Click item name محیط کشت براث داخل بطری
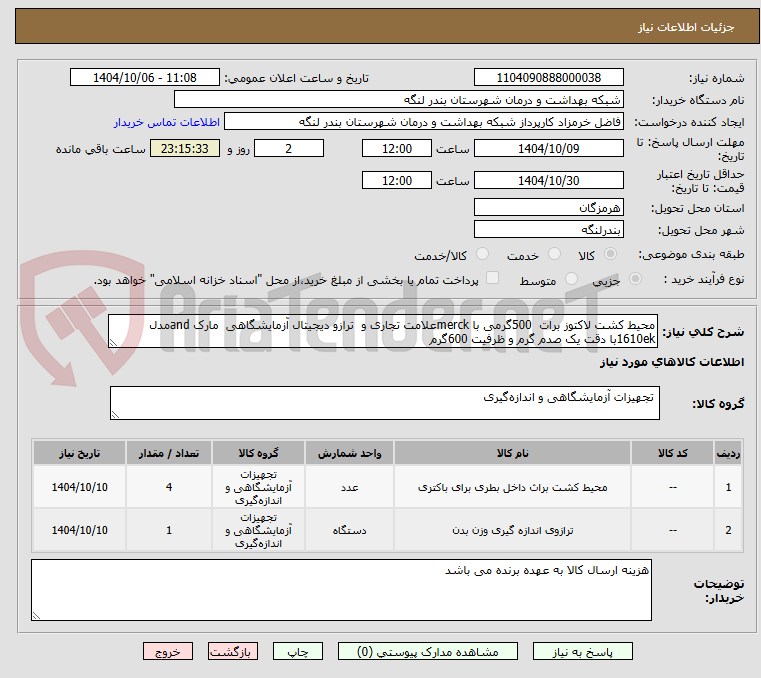 pos(513,487)
